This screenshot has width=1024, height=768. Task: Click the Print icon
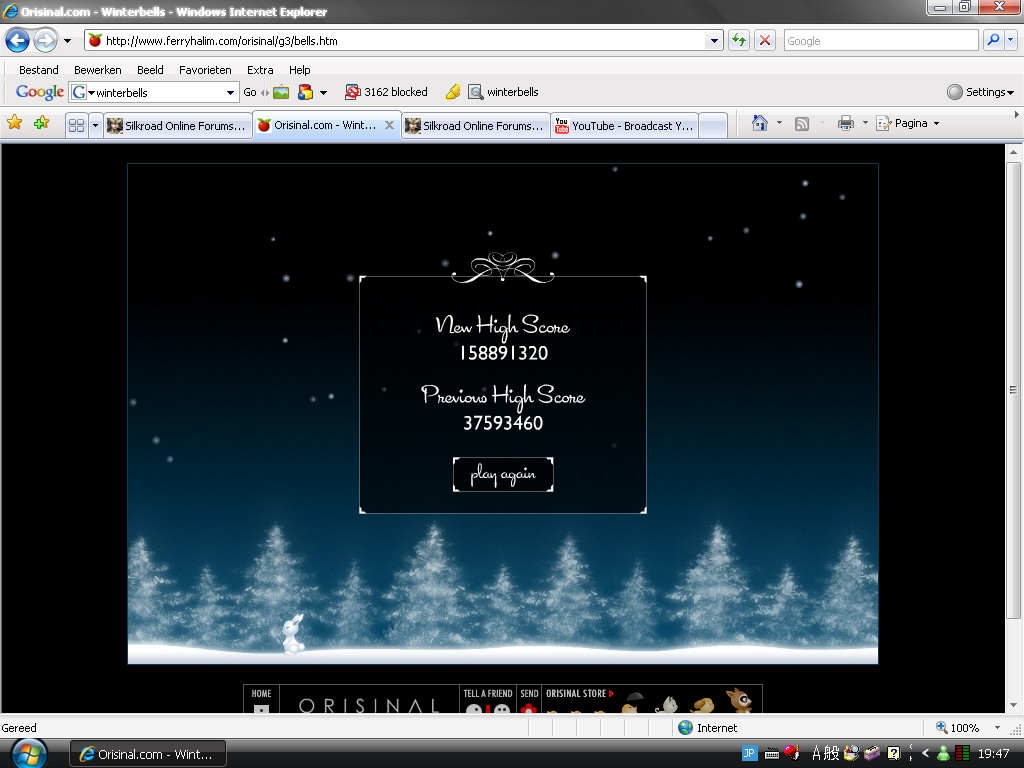(x=846, y=123)
